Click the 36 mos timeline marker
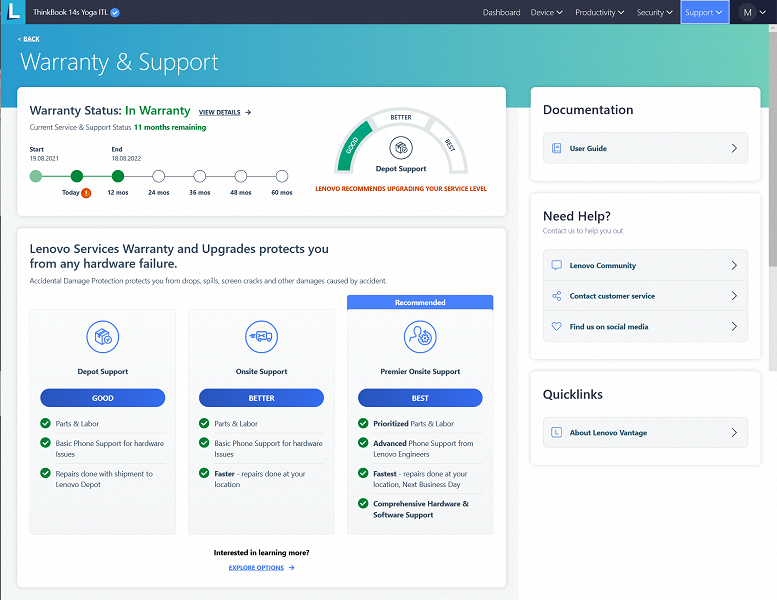The image size is (777, 600). tap(200, 176)
